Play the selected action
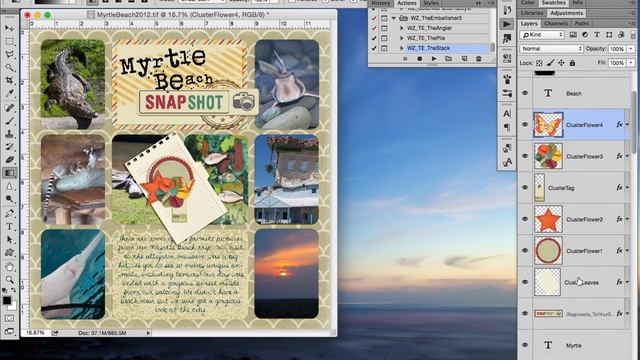 pos(434,59)
